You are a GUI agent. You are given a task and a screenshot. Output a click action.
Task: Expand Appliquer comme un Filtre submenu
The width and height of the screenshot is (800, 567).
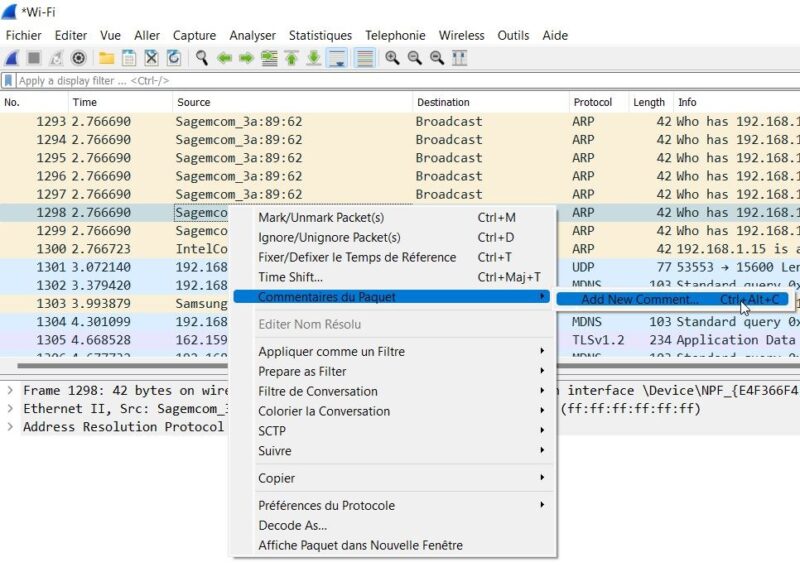coord(392,352)
